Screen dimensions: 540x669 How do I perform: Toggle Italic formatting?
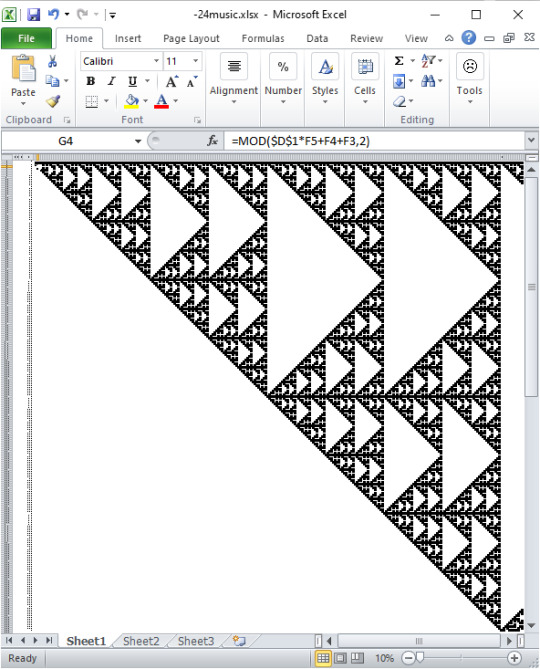111,81
